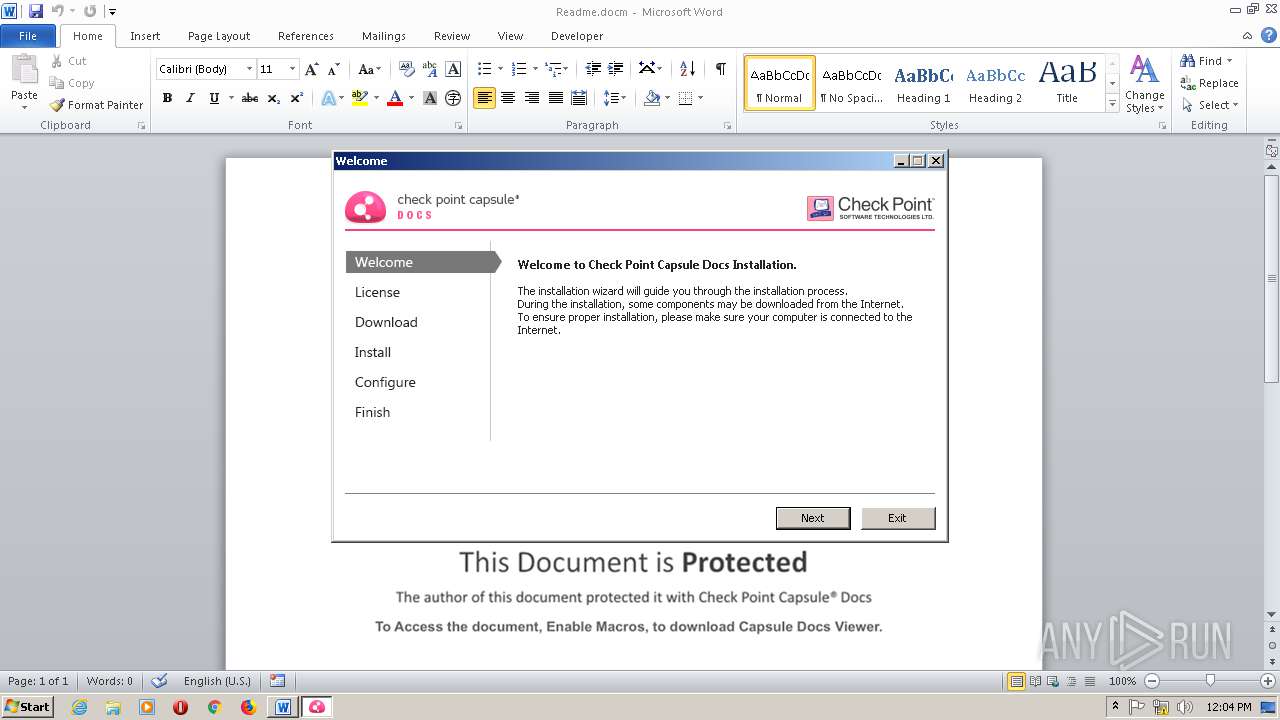Open the Find dropdown arrow
Image resolution: width=1280 pixels, height=720 pixels.
click(x=1229, y=61)
